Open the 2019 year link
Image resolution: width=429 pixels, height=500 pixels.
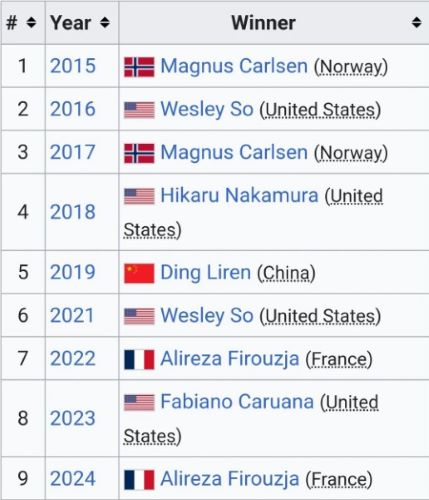[x=73, y=272]
